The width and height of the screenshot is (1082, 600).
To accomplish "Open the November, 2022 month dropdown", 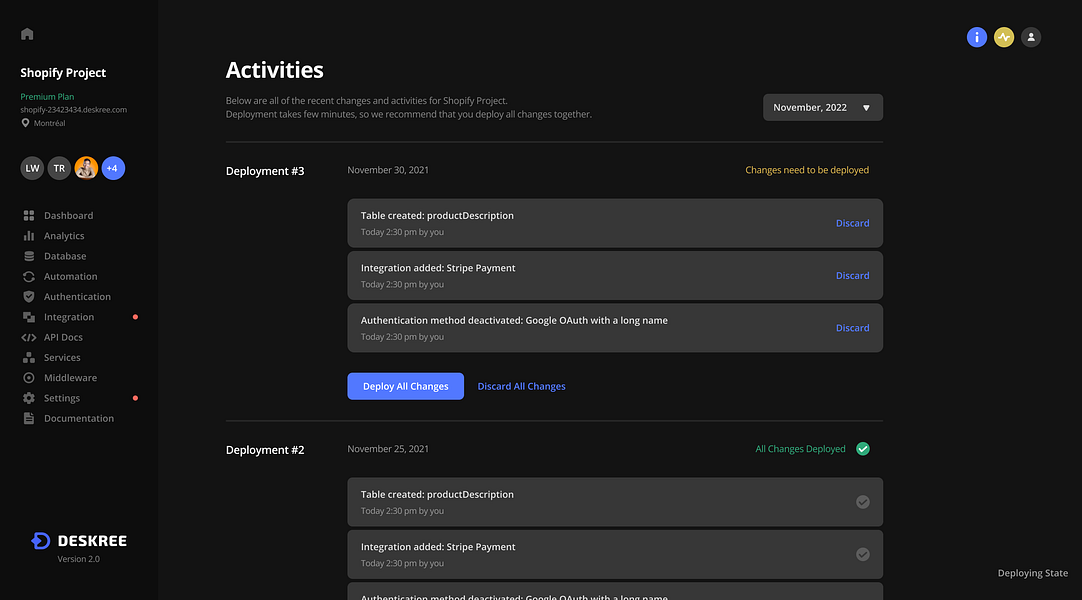I will [x=822, y=108].
